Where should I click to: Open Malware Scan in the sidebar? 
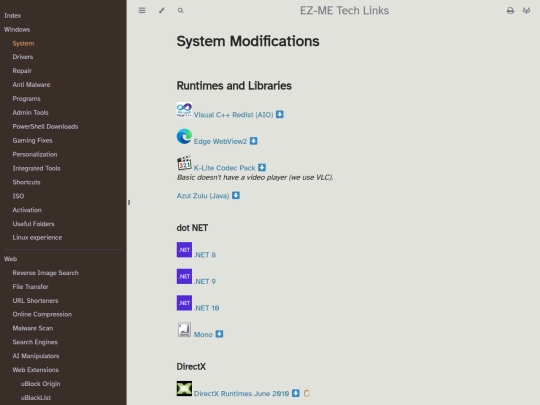click(33, 328)
